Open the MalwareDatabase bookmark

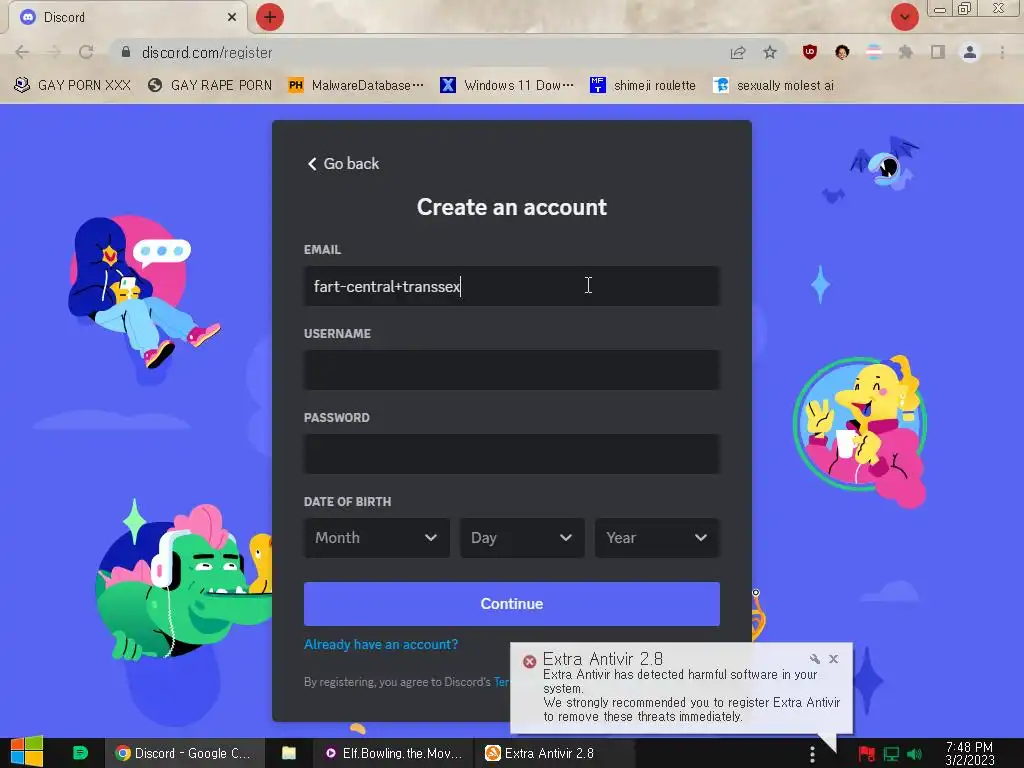[x=356, y=86]
